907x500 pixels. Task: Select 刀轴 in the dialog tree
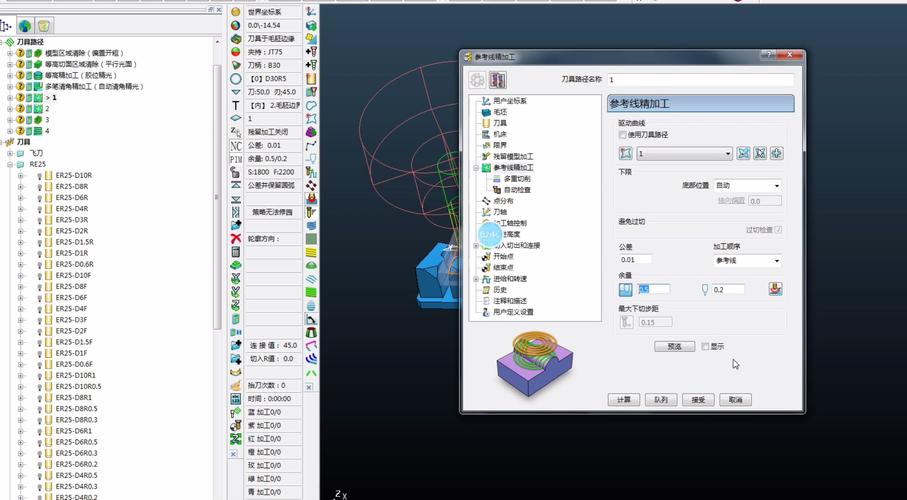point(501,212)
